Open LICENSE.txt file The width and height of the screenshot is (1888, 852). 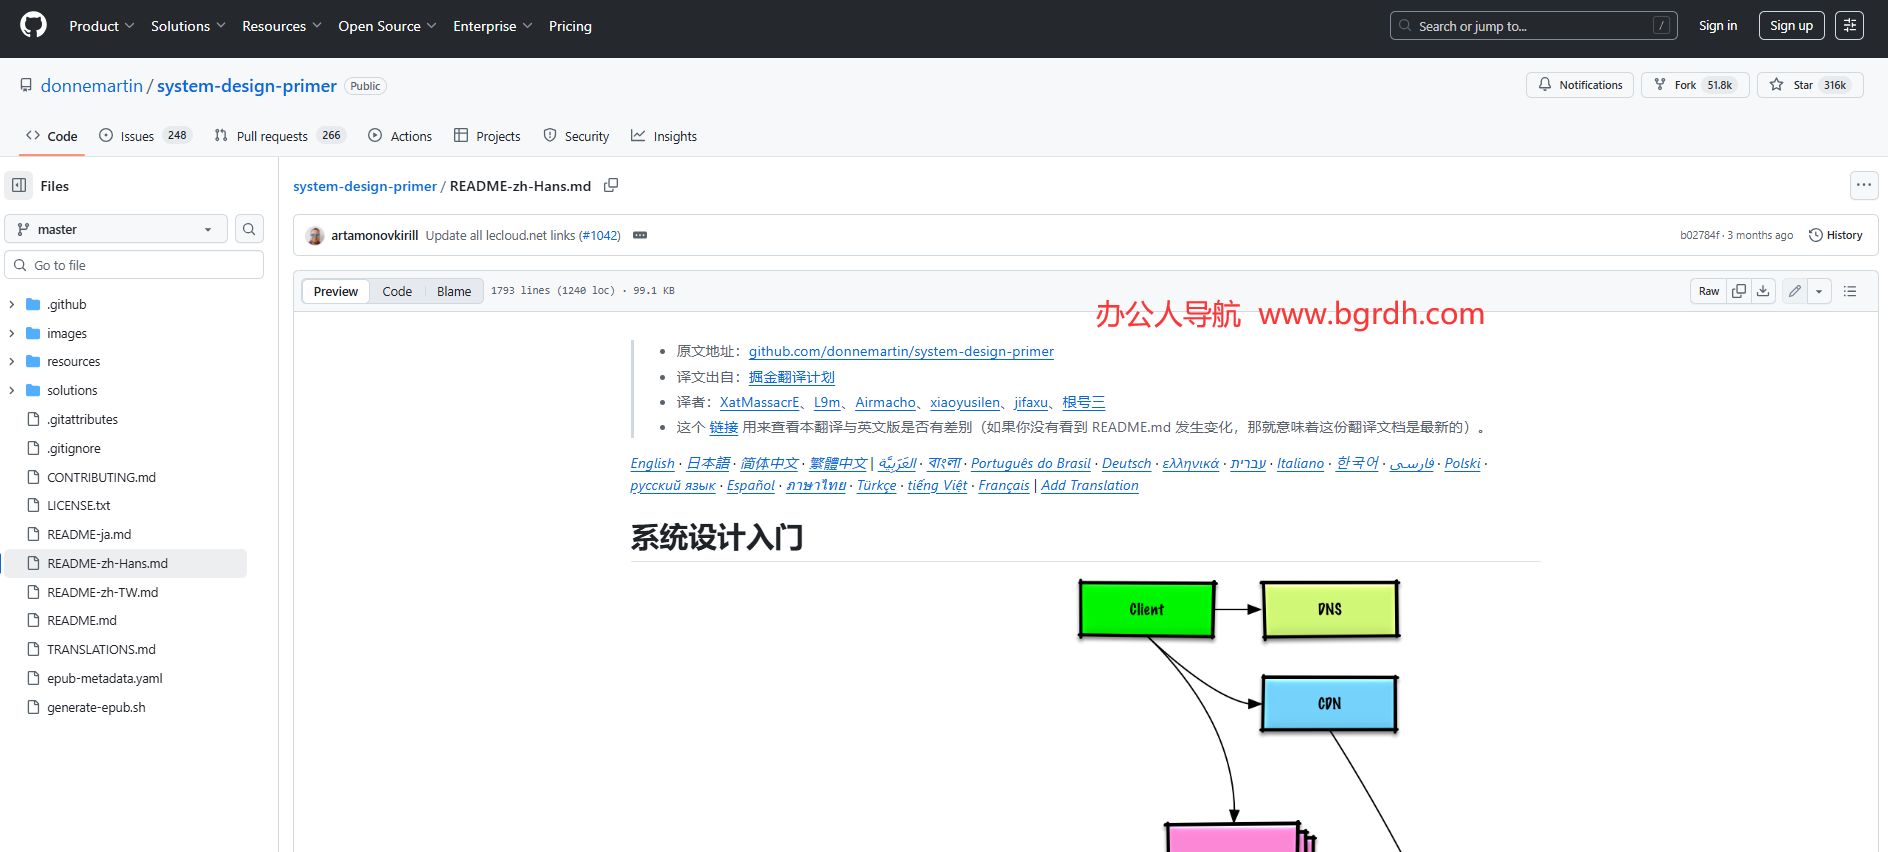tap(79, 505)
